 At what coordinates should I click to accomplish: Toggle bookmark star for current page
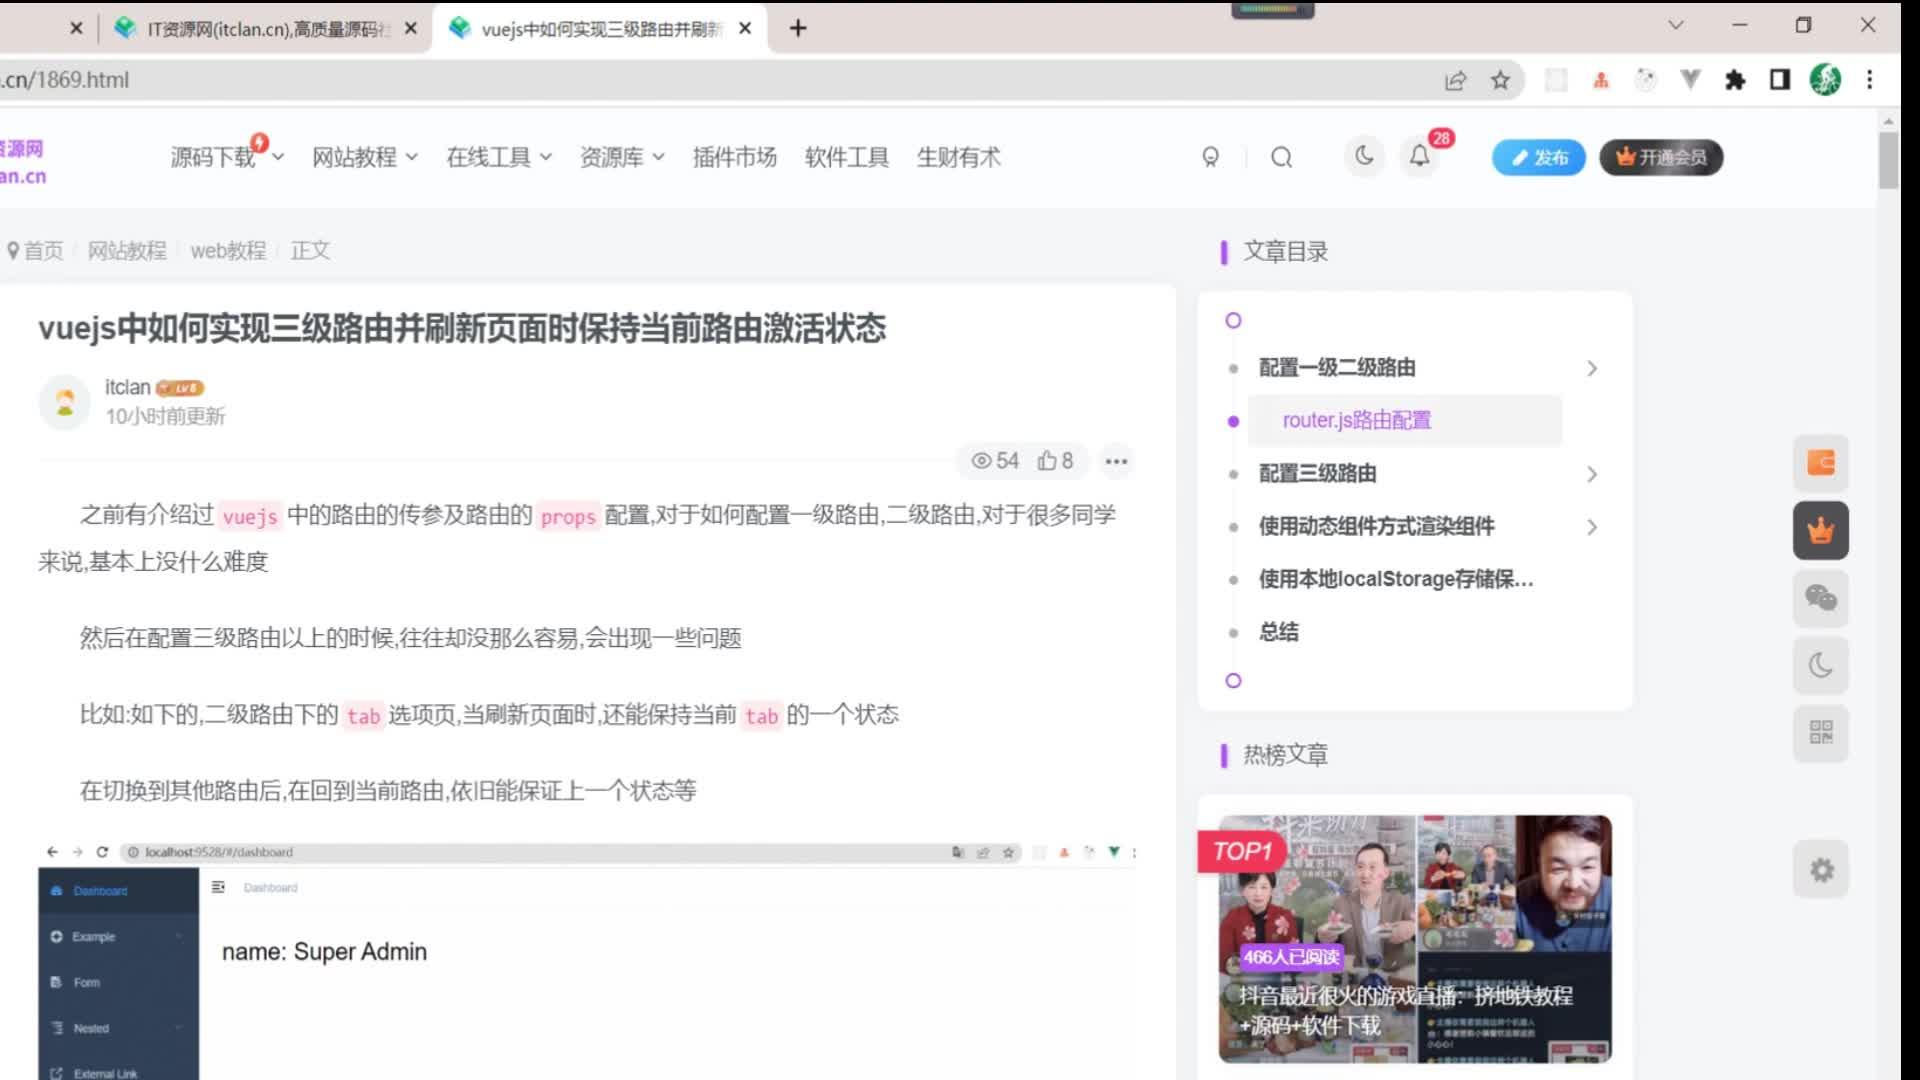pos(1500,80)
